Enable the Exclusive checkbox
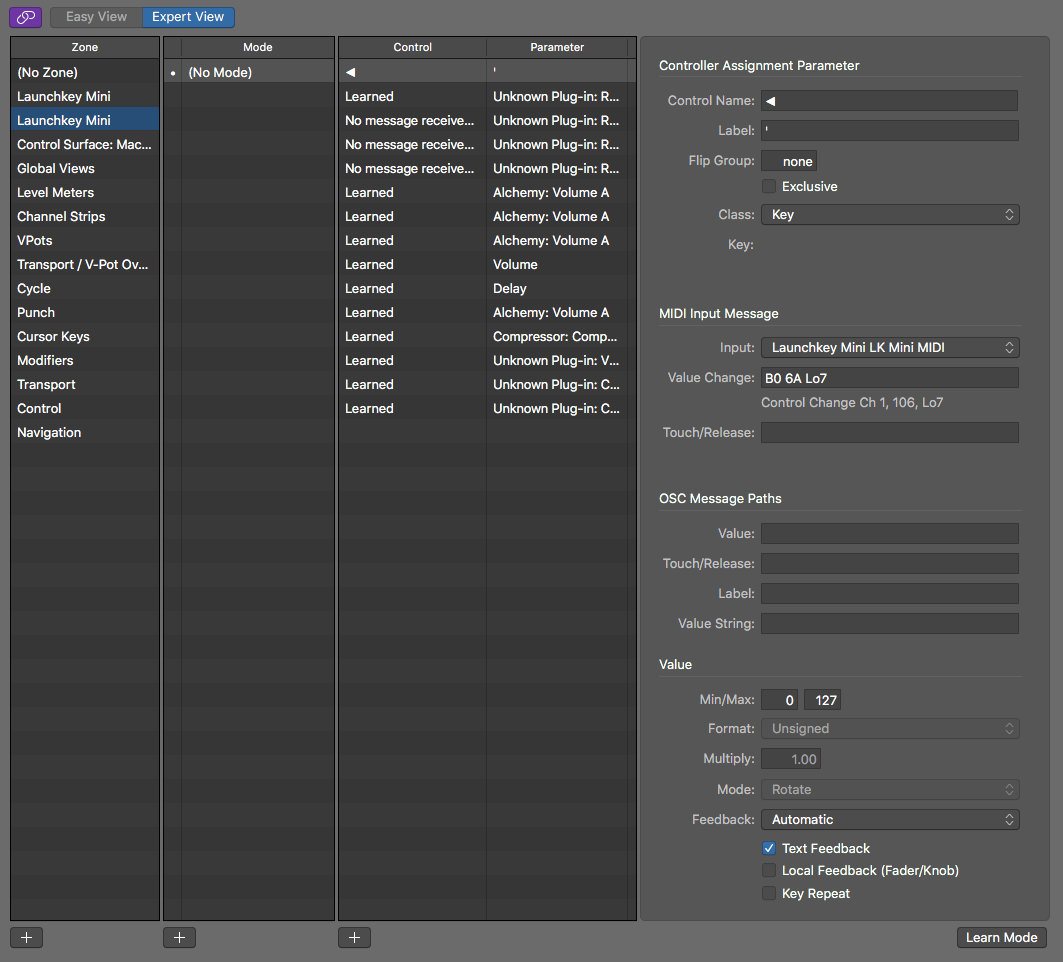The image size is (1063, 962). (769, 187)
